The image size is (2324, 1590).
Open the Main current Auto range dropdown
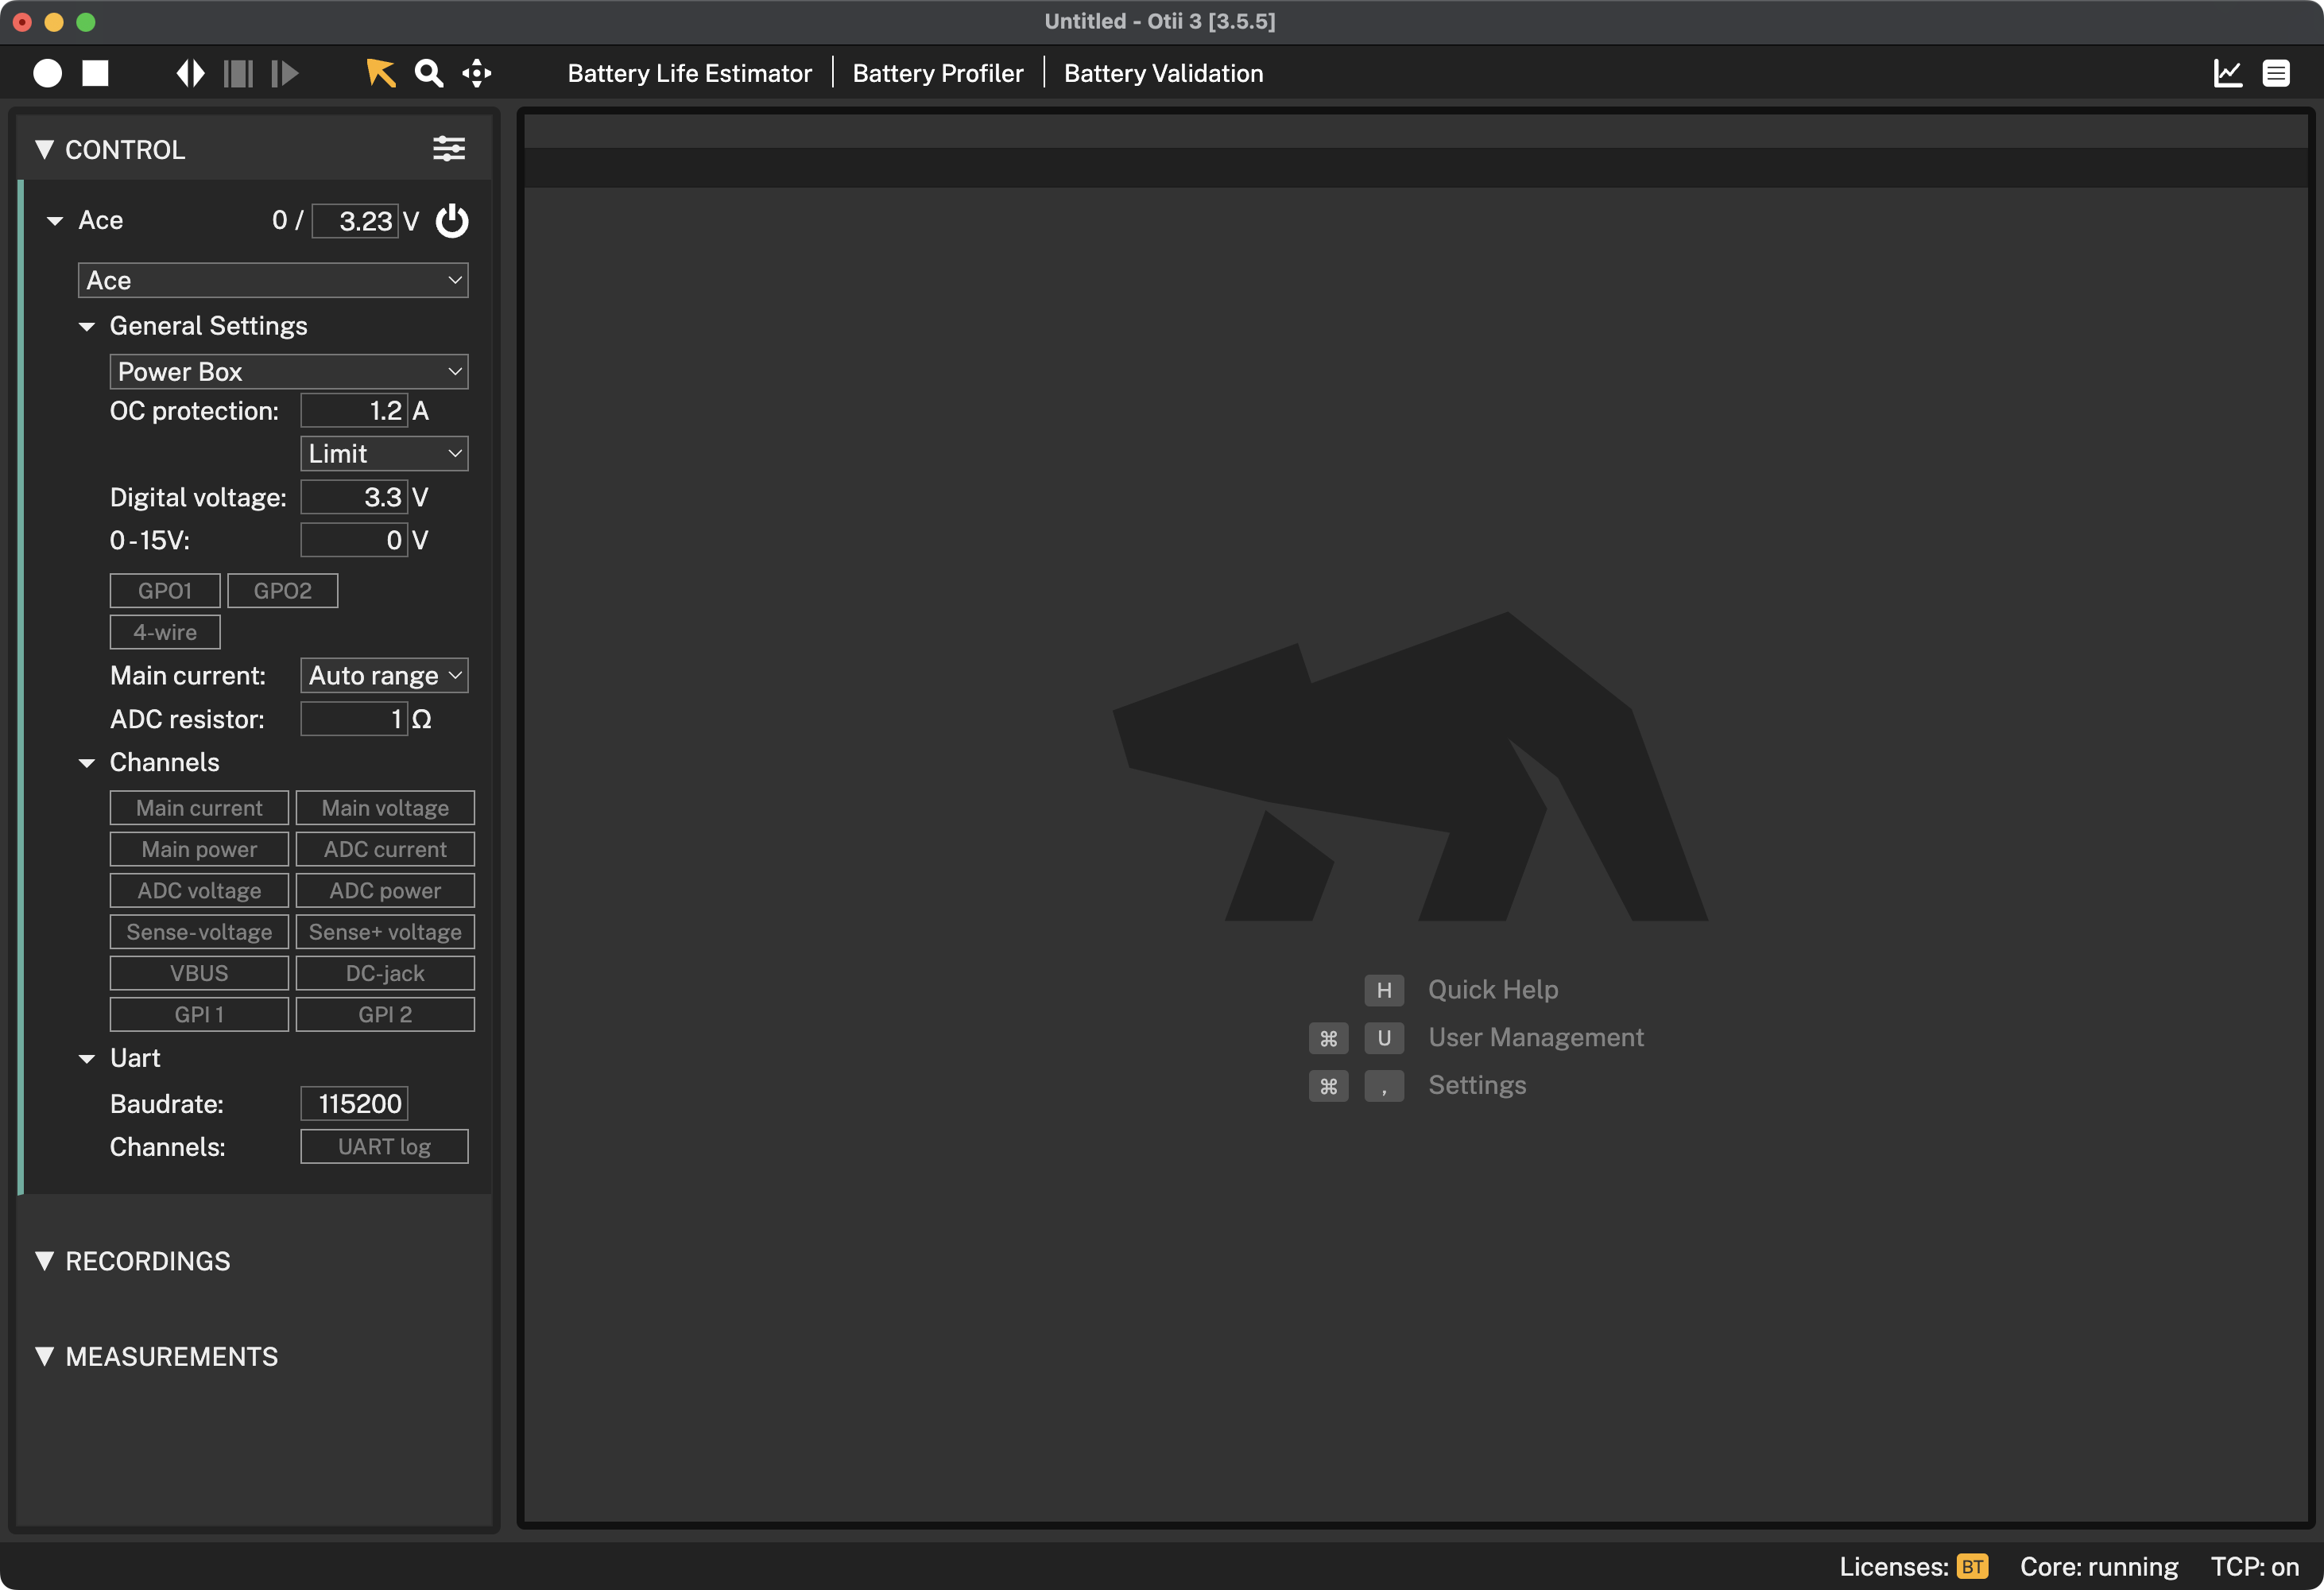pos(384,675)
